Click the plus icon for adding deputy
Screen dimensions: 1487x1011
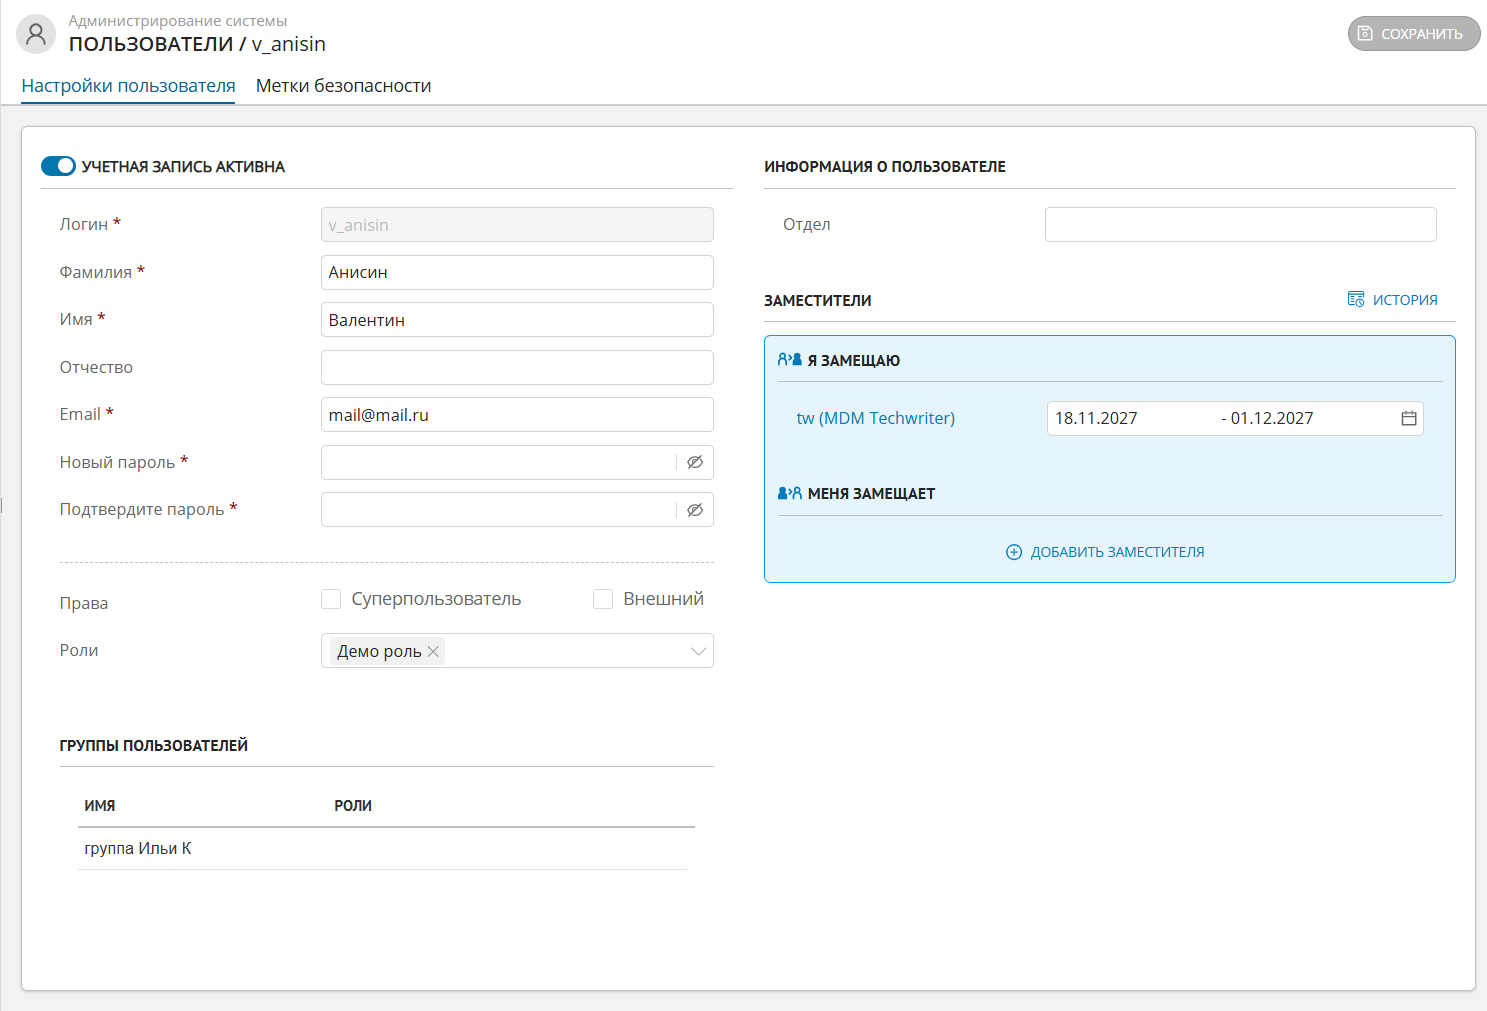[1013, 552]
